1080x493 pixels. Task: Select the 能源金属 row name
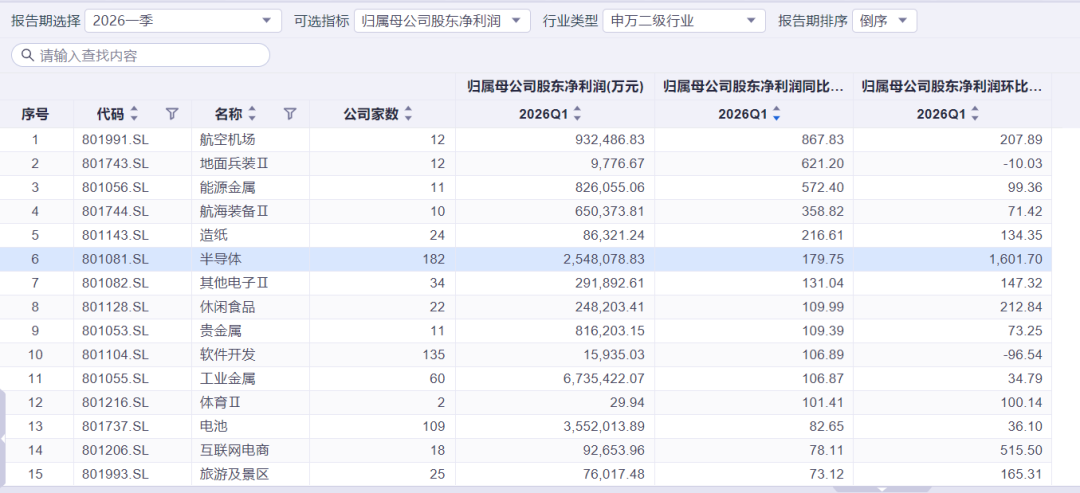[x=227, y=187]
